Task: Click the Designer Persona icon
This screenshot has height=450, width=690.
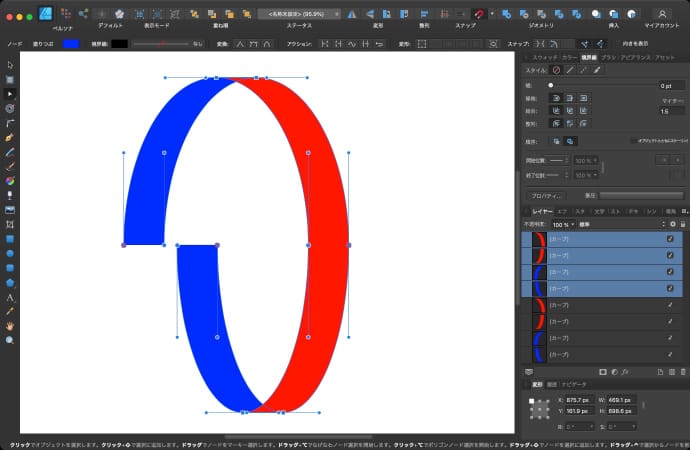Action: 45,14
